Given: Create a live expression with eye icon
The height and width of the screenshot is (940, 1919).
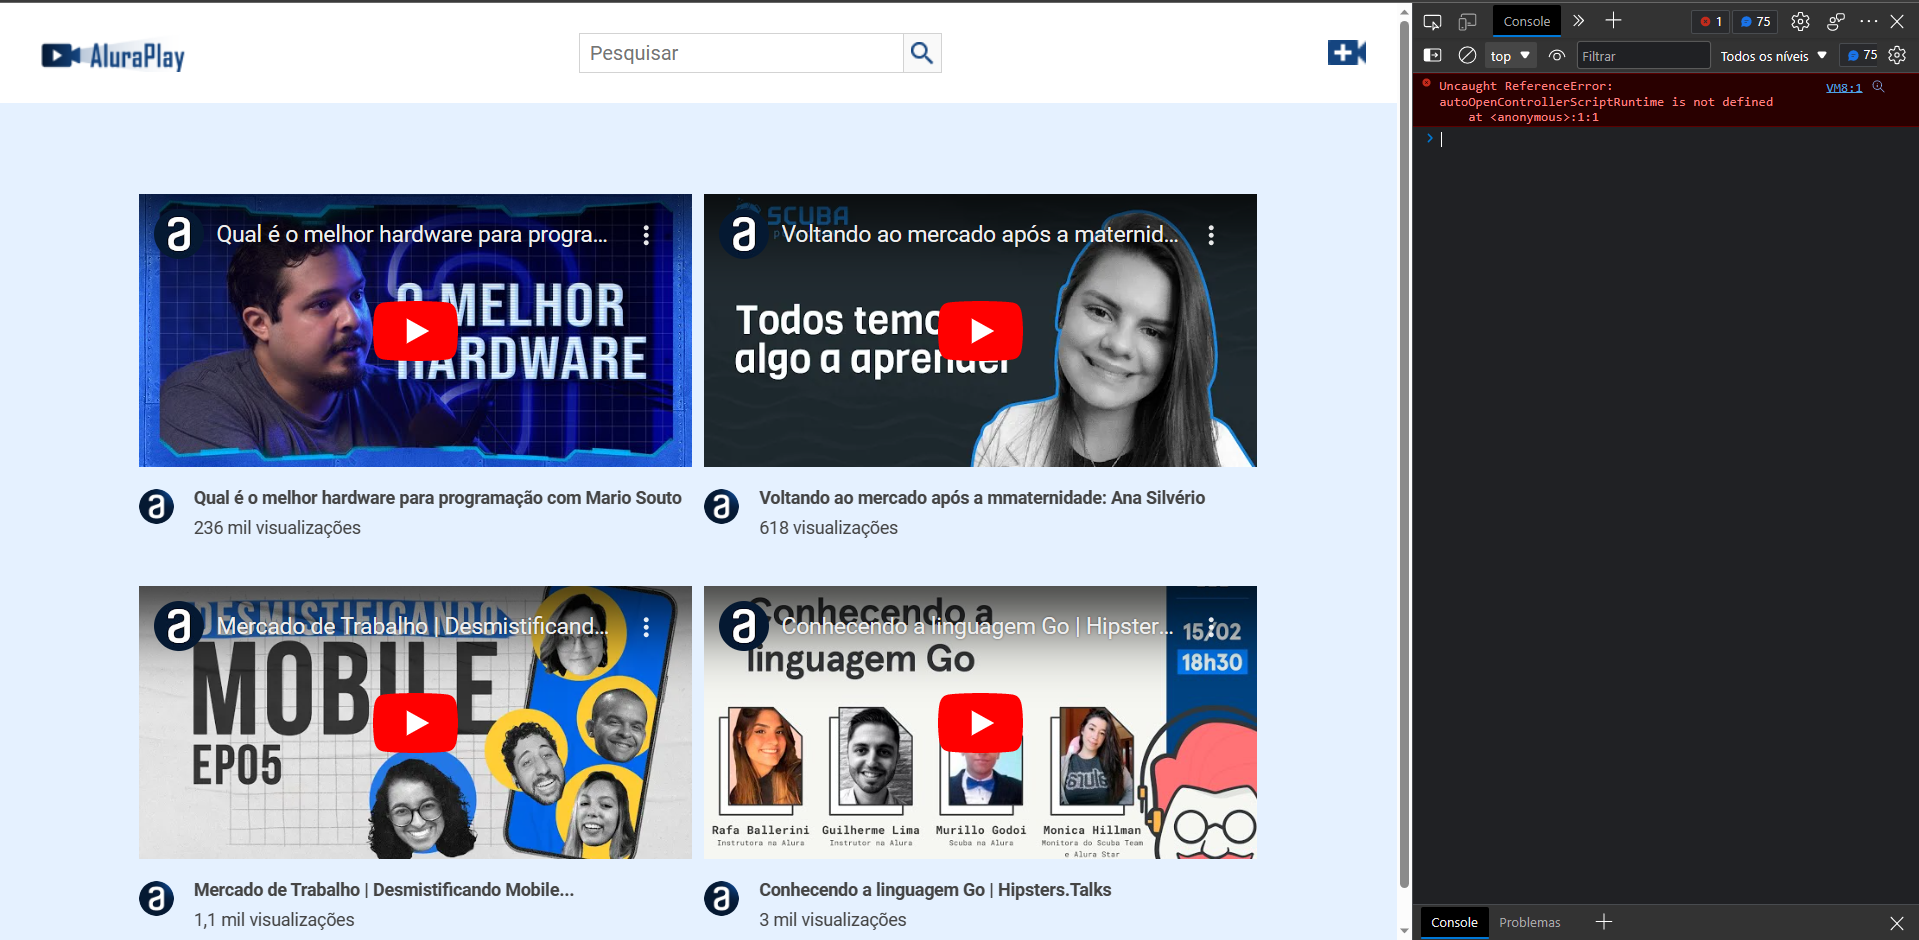Looking at the screenshot, I should (x=1556, y=55).
